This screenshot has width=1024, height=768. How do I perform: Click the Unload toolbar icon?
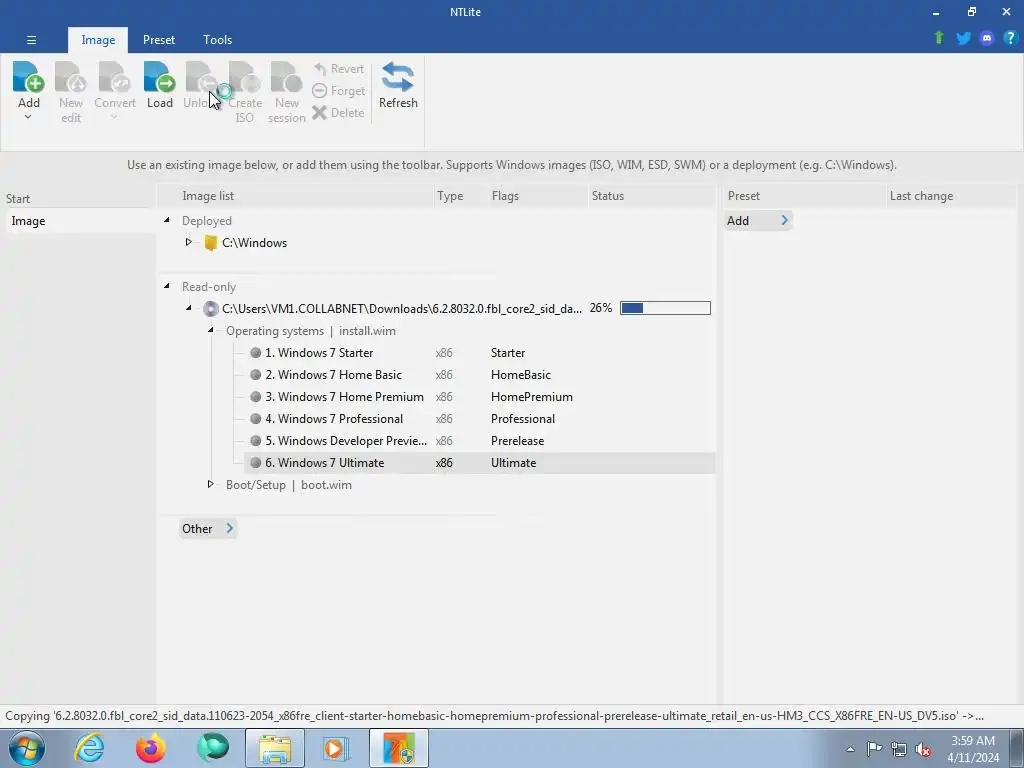pos(201,77)
